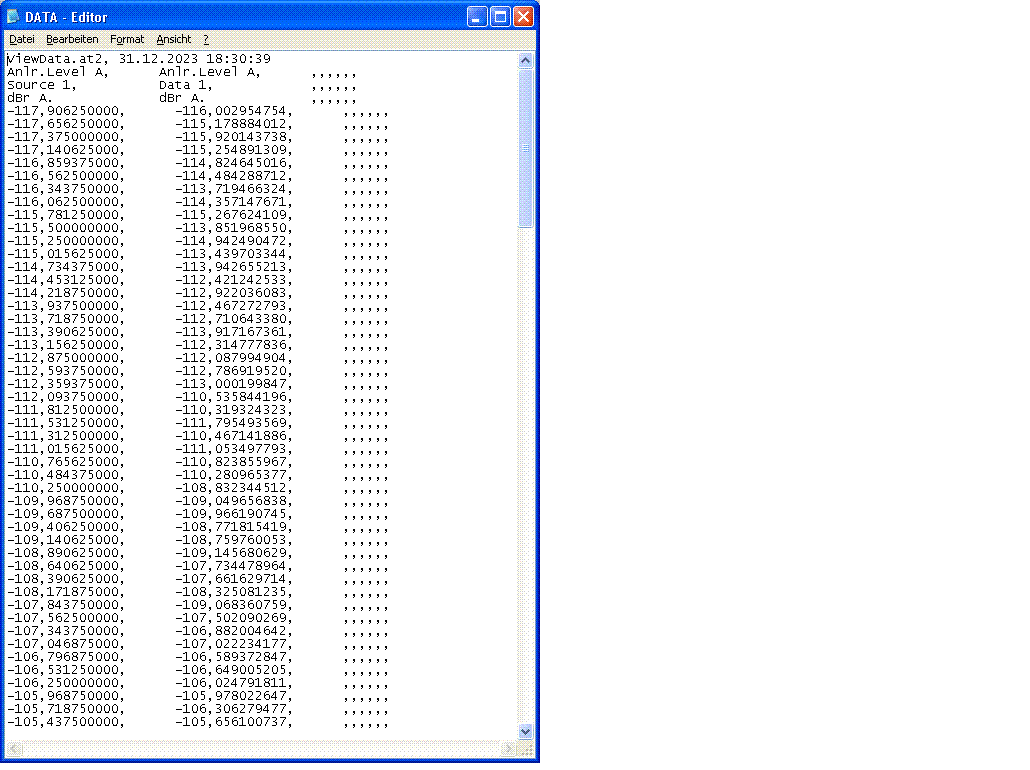Open the Ansicht menu
Image resolution: width=1030 pixels, height=770 pixels.
[x=173, y=39]
